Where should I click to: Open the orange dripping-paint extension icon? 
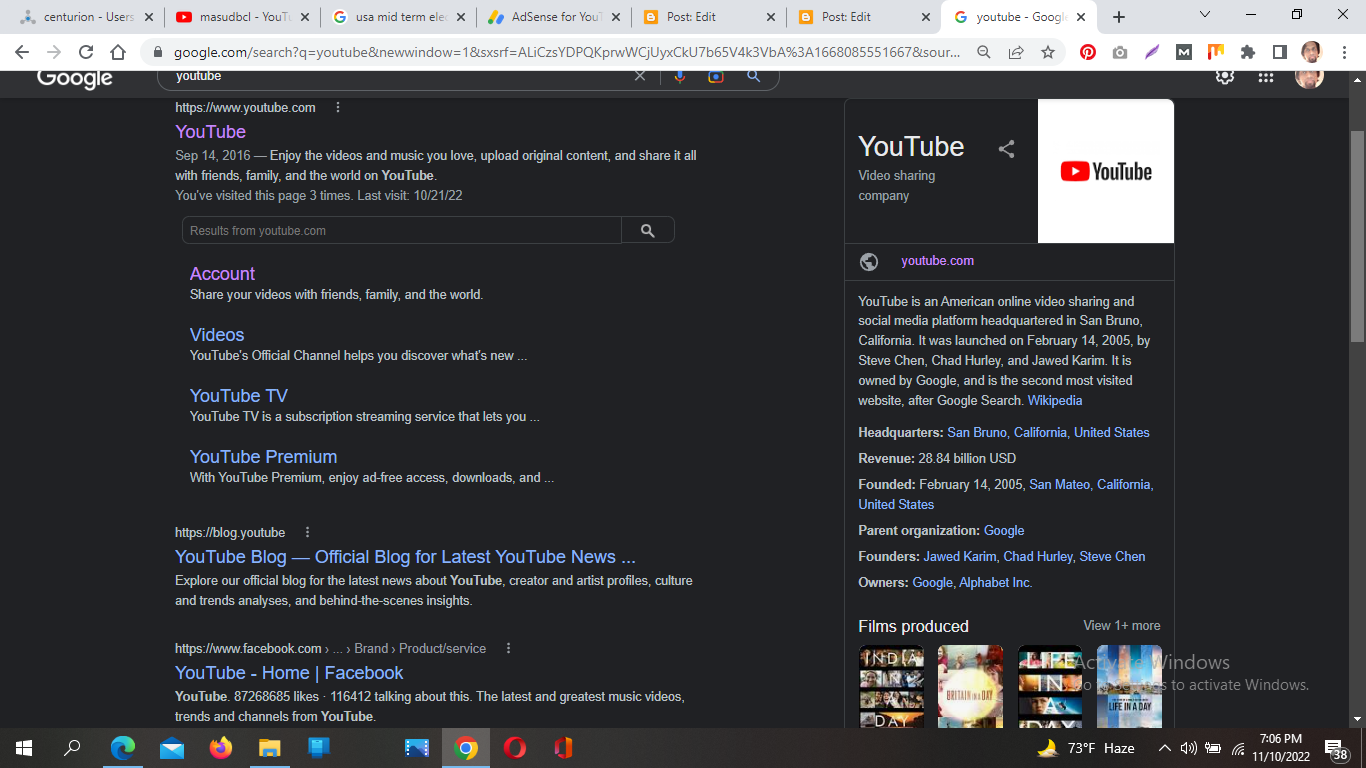(1216, 52)
